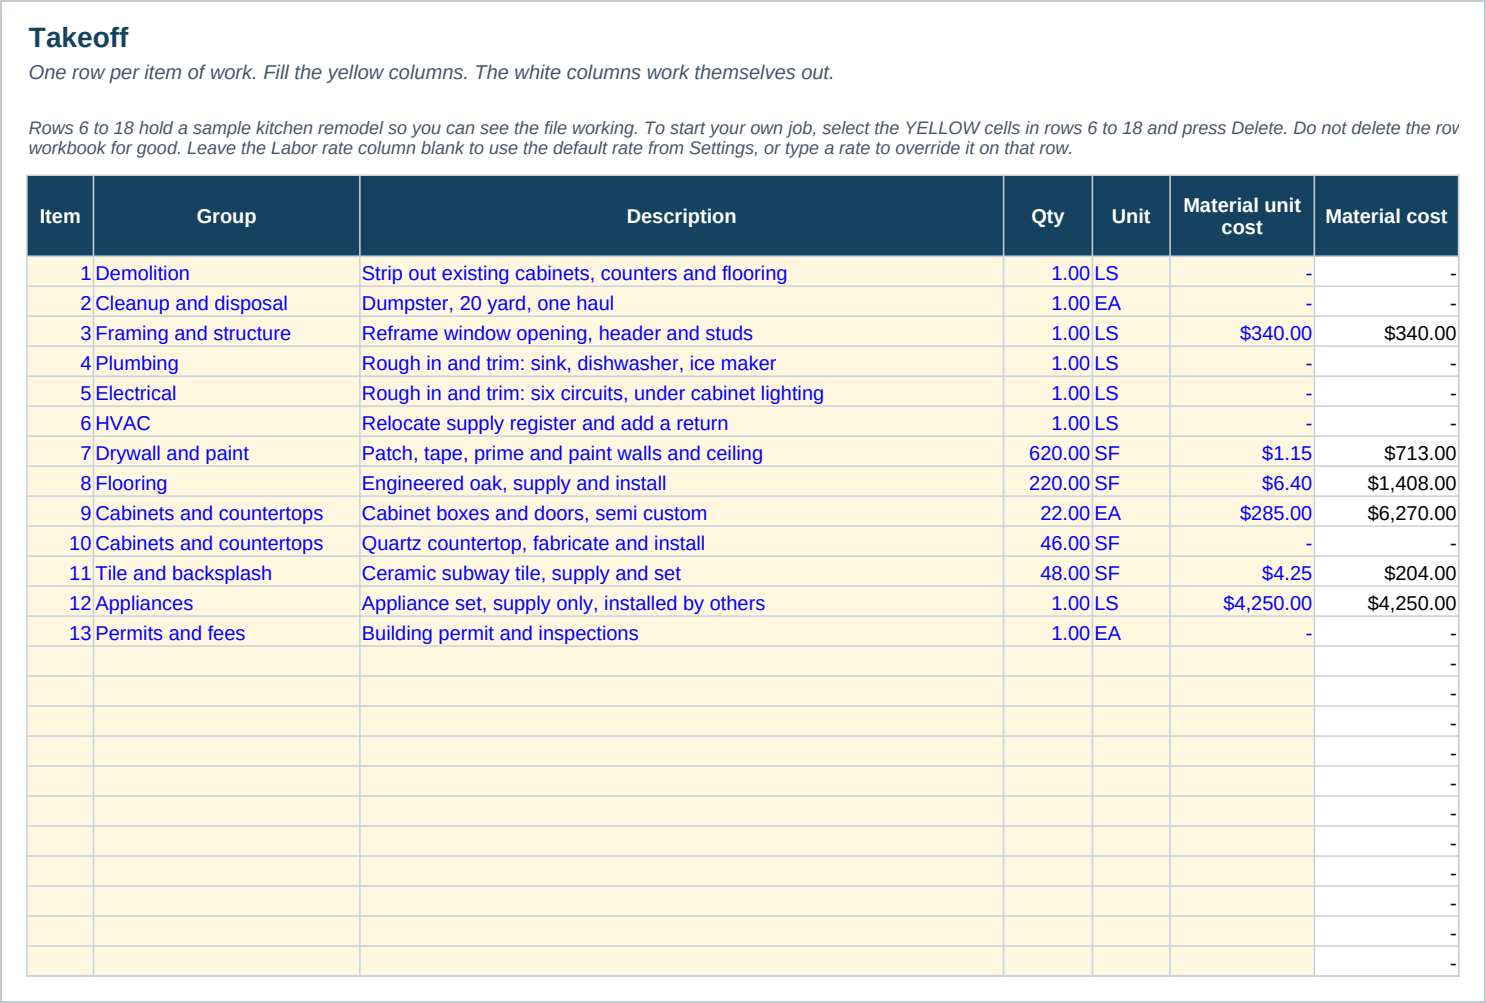Select the $6.40 unit cost cell
This screenshot has width=1486, height=1003.
pos(1242,483)
